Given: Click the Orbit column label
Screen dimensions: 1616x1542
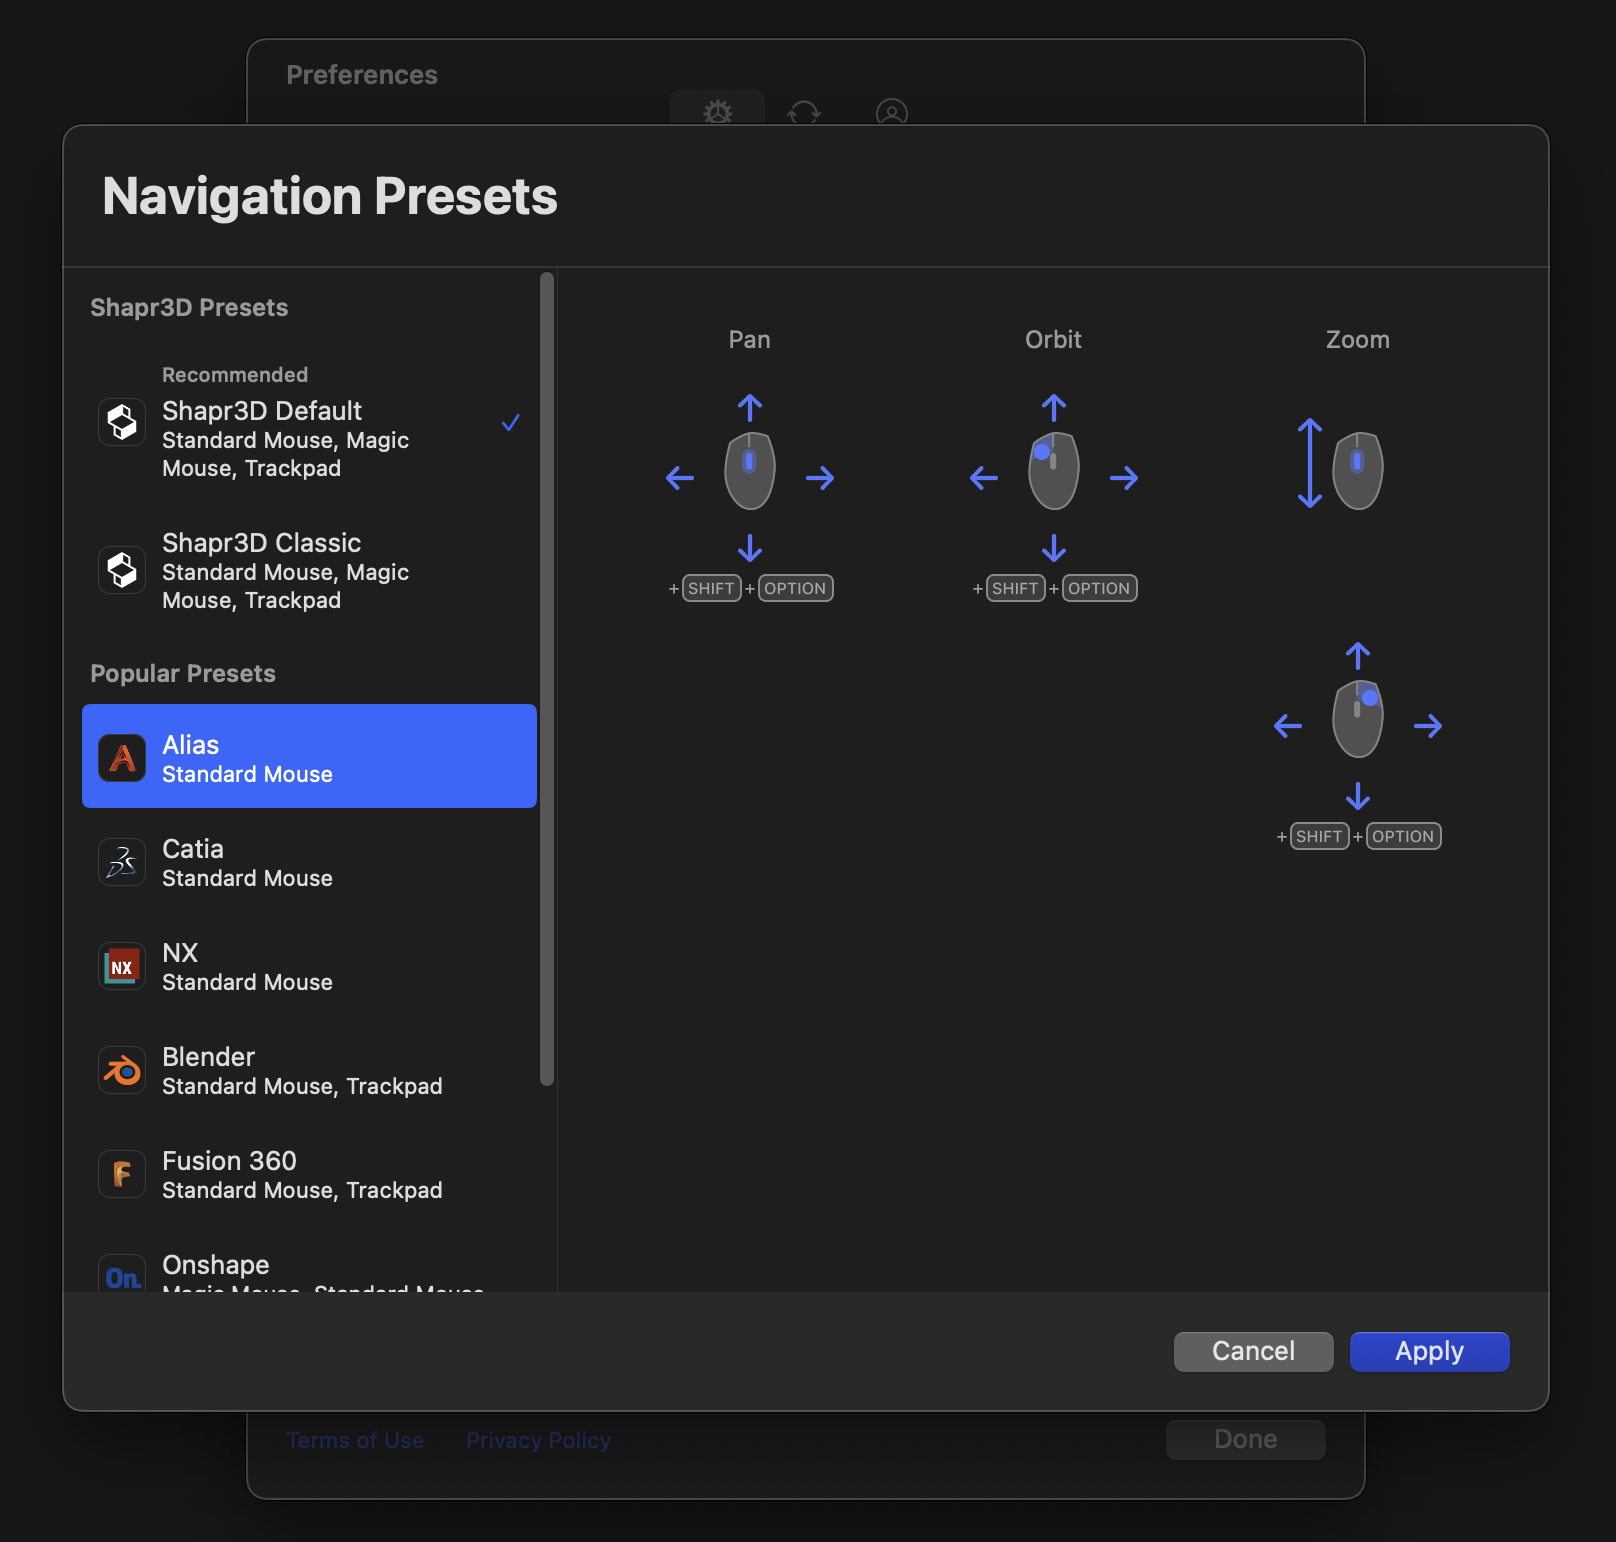Looking at the screenshot, I should (1054, 340).
